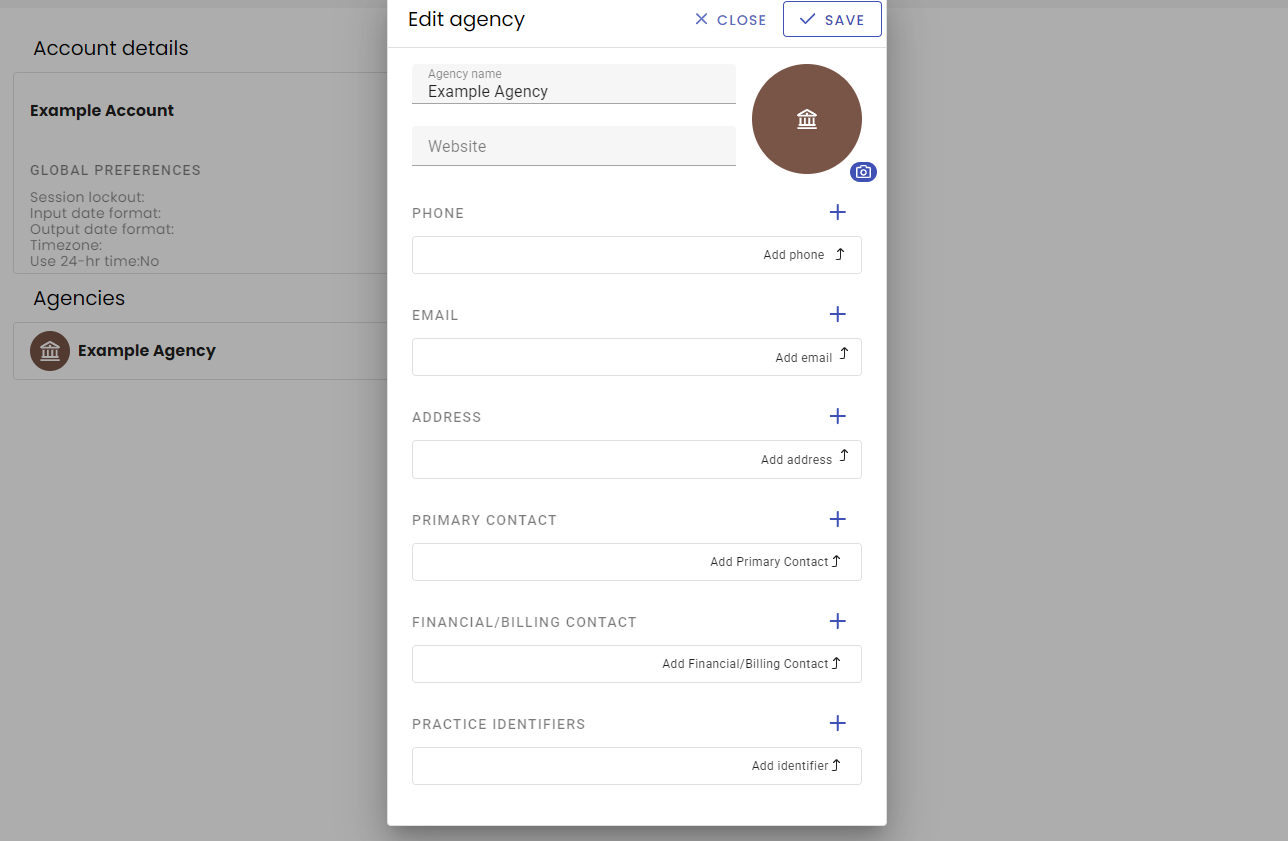
Task: Click the Example Account heading
Action: pos(102,111)
